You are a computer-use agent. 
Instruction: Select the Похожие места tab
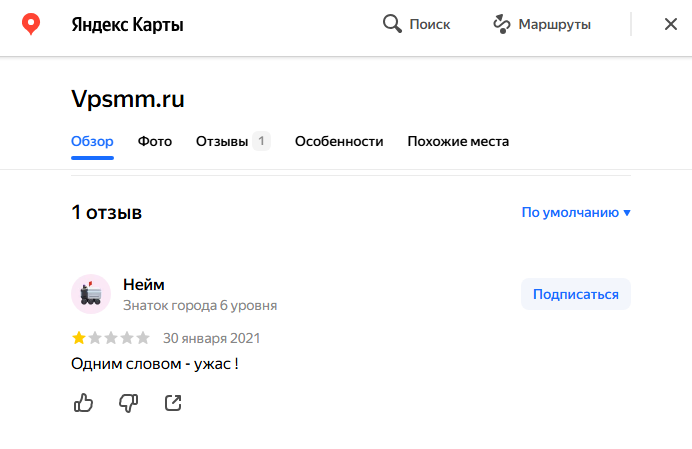458,141
